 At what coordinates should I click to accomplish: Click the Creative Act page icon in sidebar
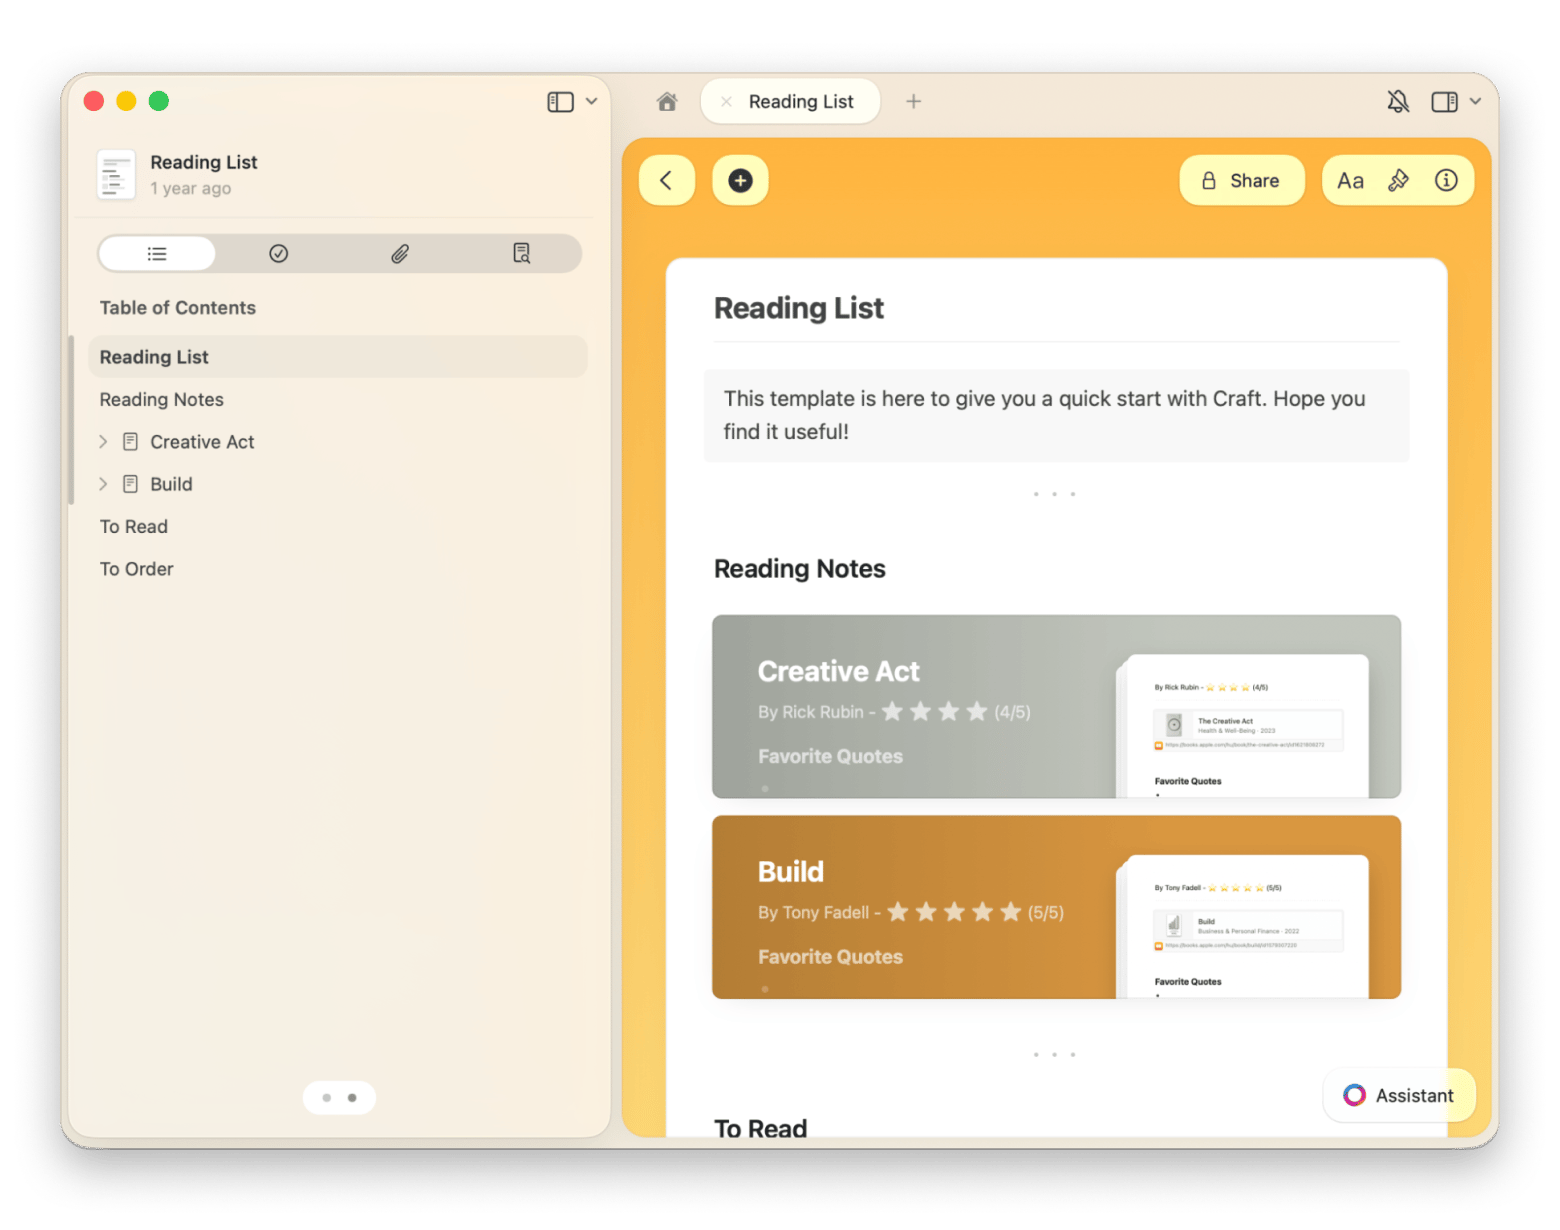tap(130, 442)
